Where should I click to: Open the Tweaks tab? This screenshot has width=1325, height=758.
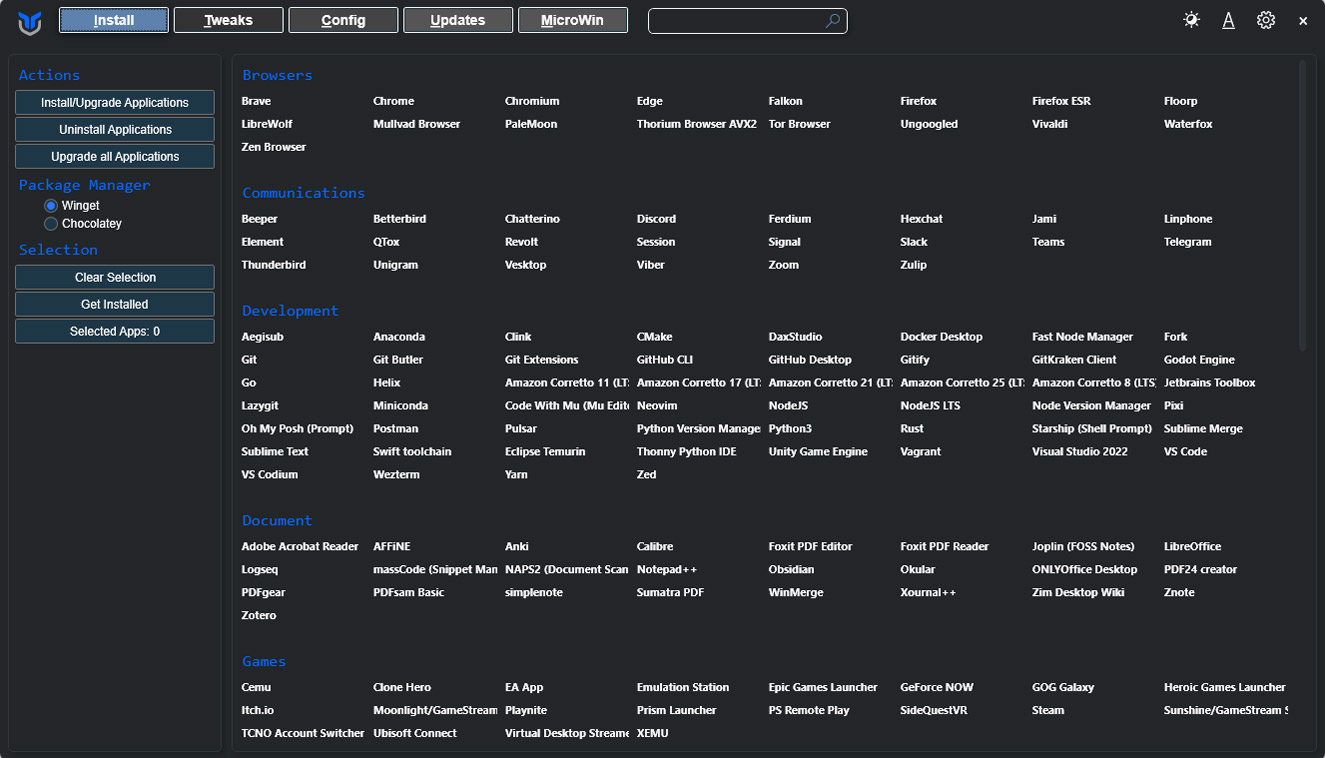229,20
